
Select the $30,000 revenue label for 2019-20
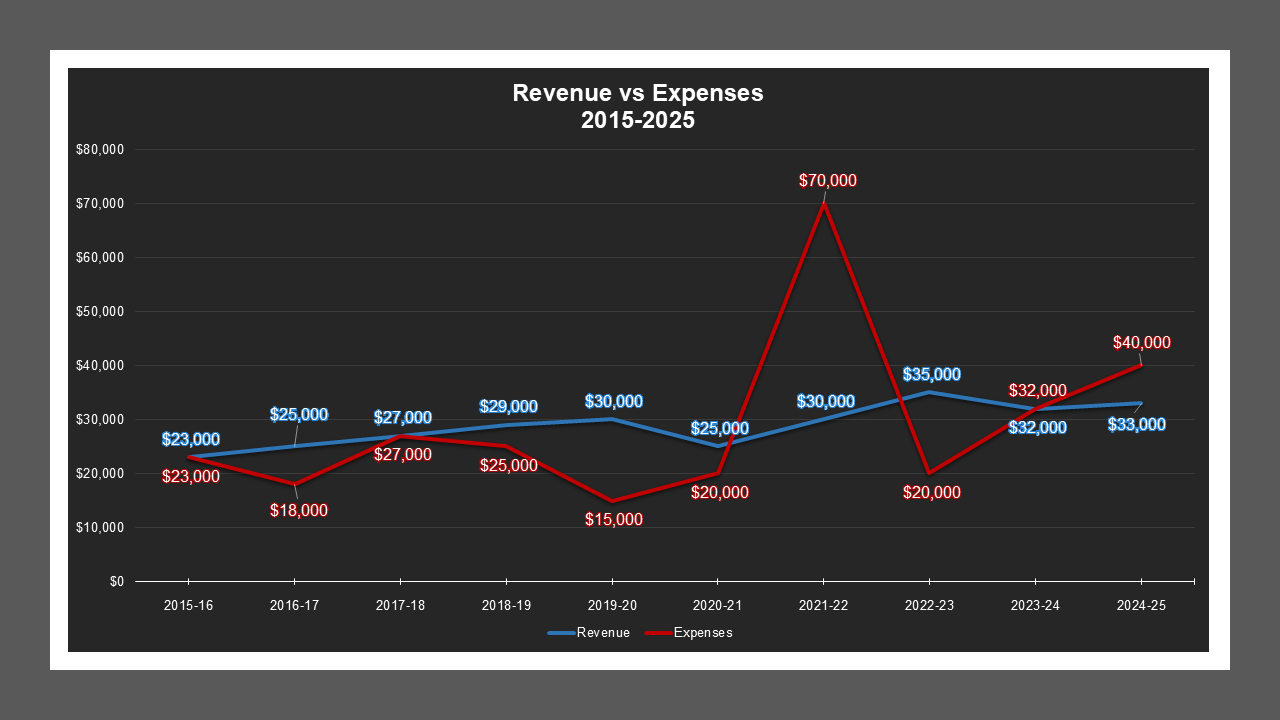point(613,401)
